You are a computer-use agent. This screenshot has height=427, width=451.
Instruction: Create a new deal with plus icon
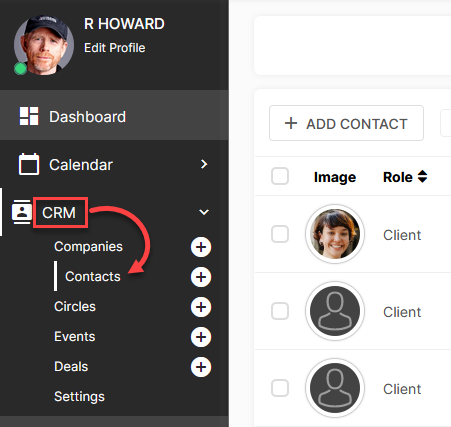[201, 367]
